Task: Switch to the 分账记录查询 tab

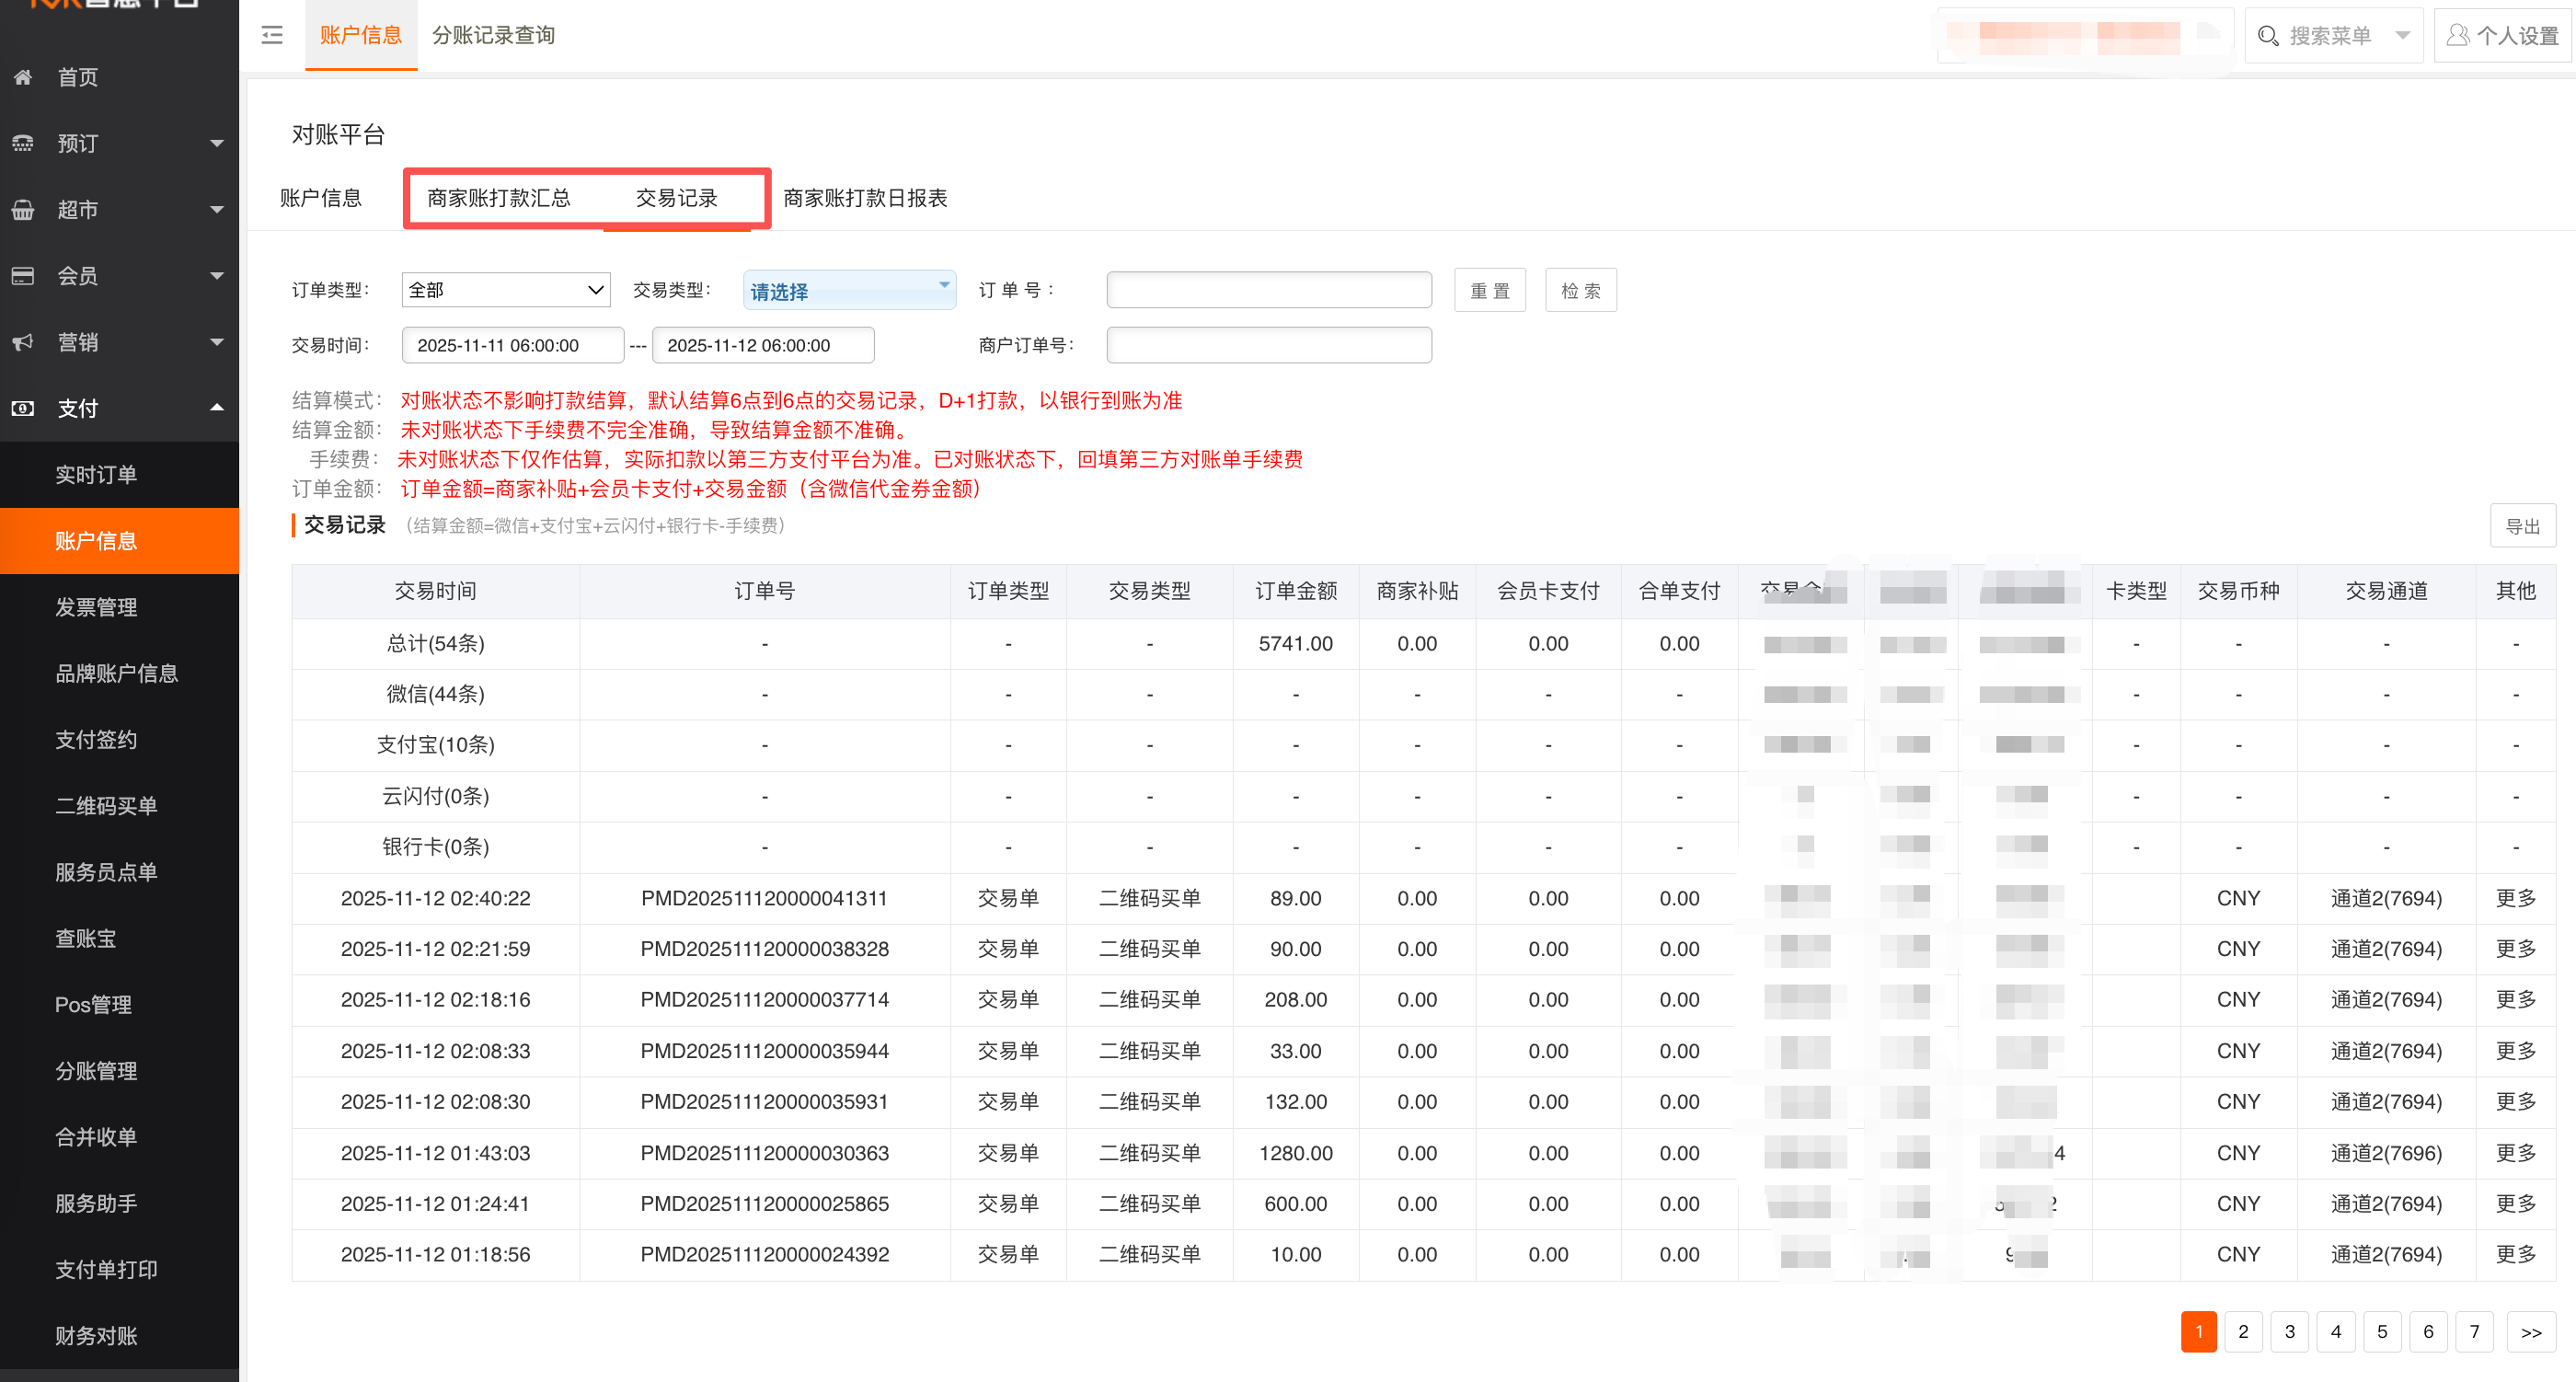Action: pyautogui.click(x=494, y=35)
